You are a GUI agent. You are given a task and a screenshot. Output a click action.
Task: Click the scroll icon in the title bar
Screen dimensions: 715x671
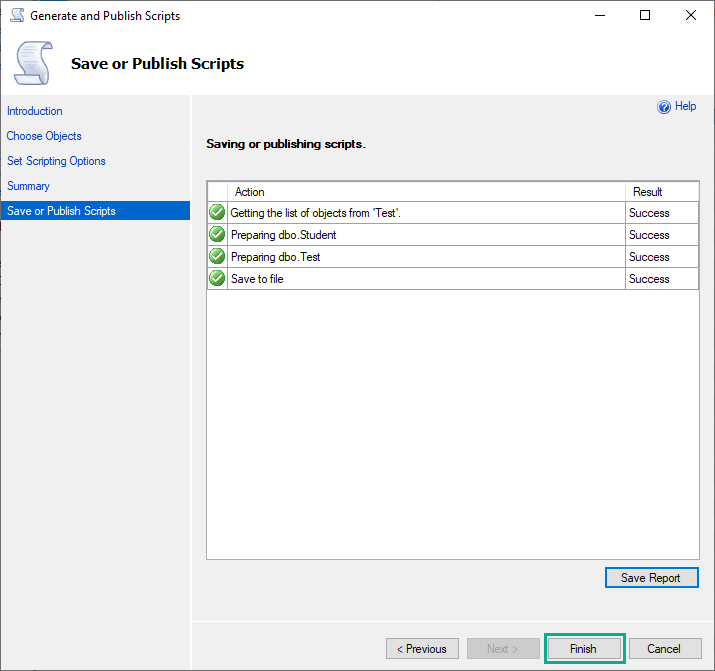[17, 16]
